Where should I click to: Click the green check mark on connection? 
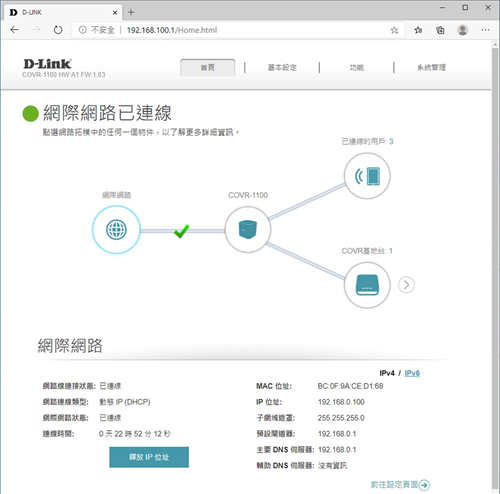click(182, 231)
